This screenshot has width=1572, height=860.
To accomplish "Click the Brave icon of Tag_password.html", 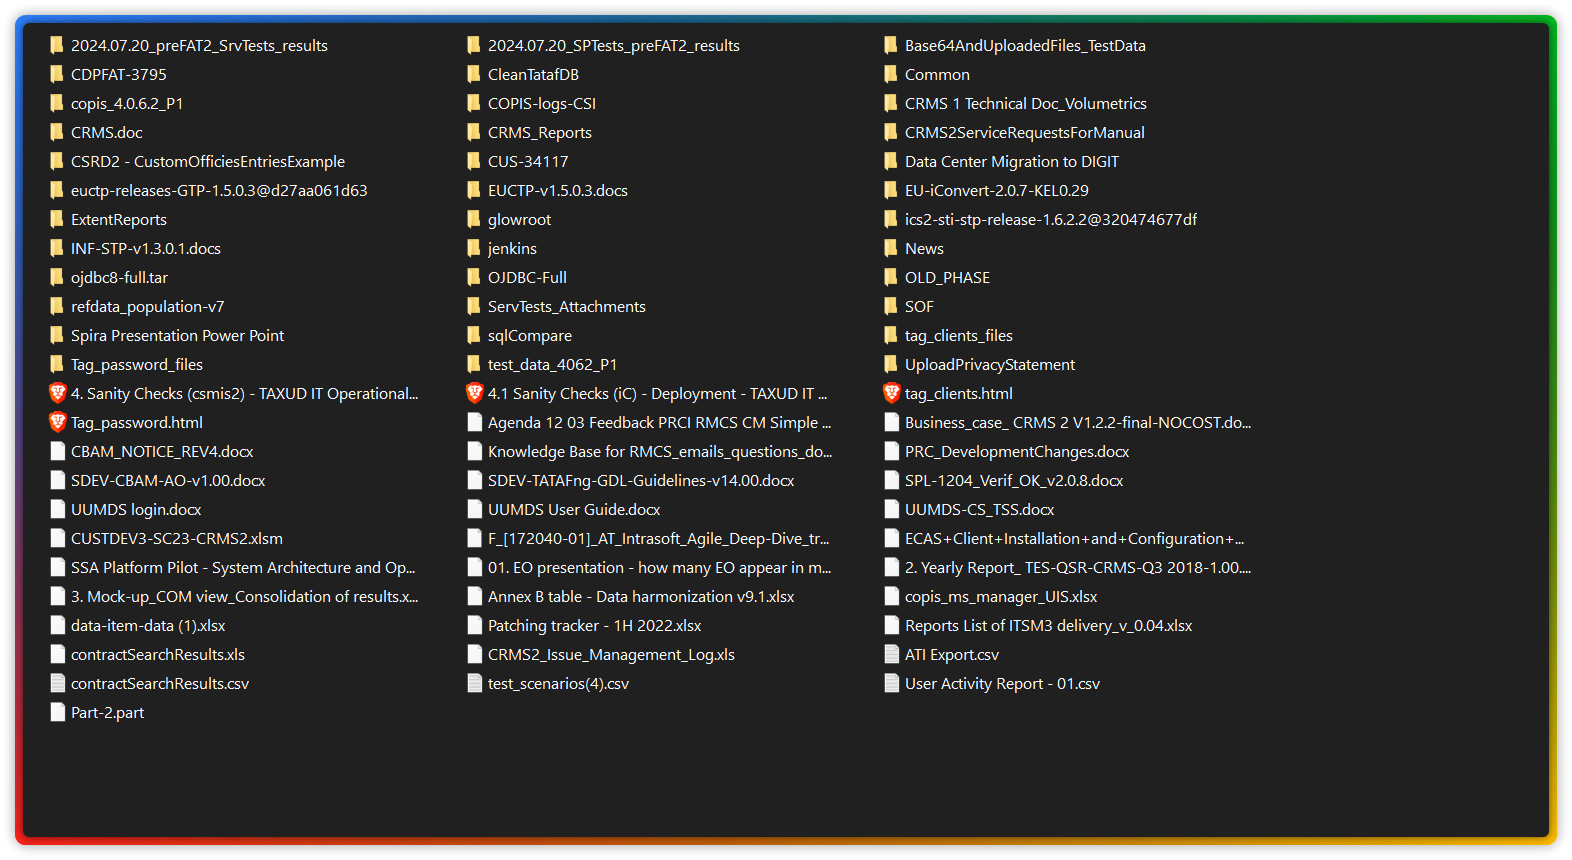I will point(57,422).
